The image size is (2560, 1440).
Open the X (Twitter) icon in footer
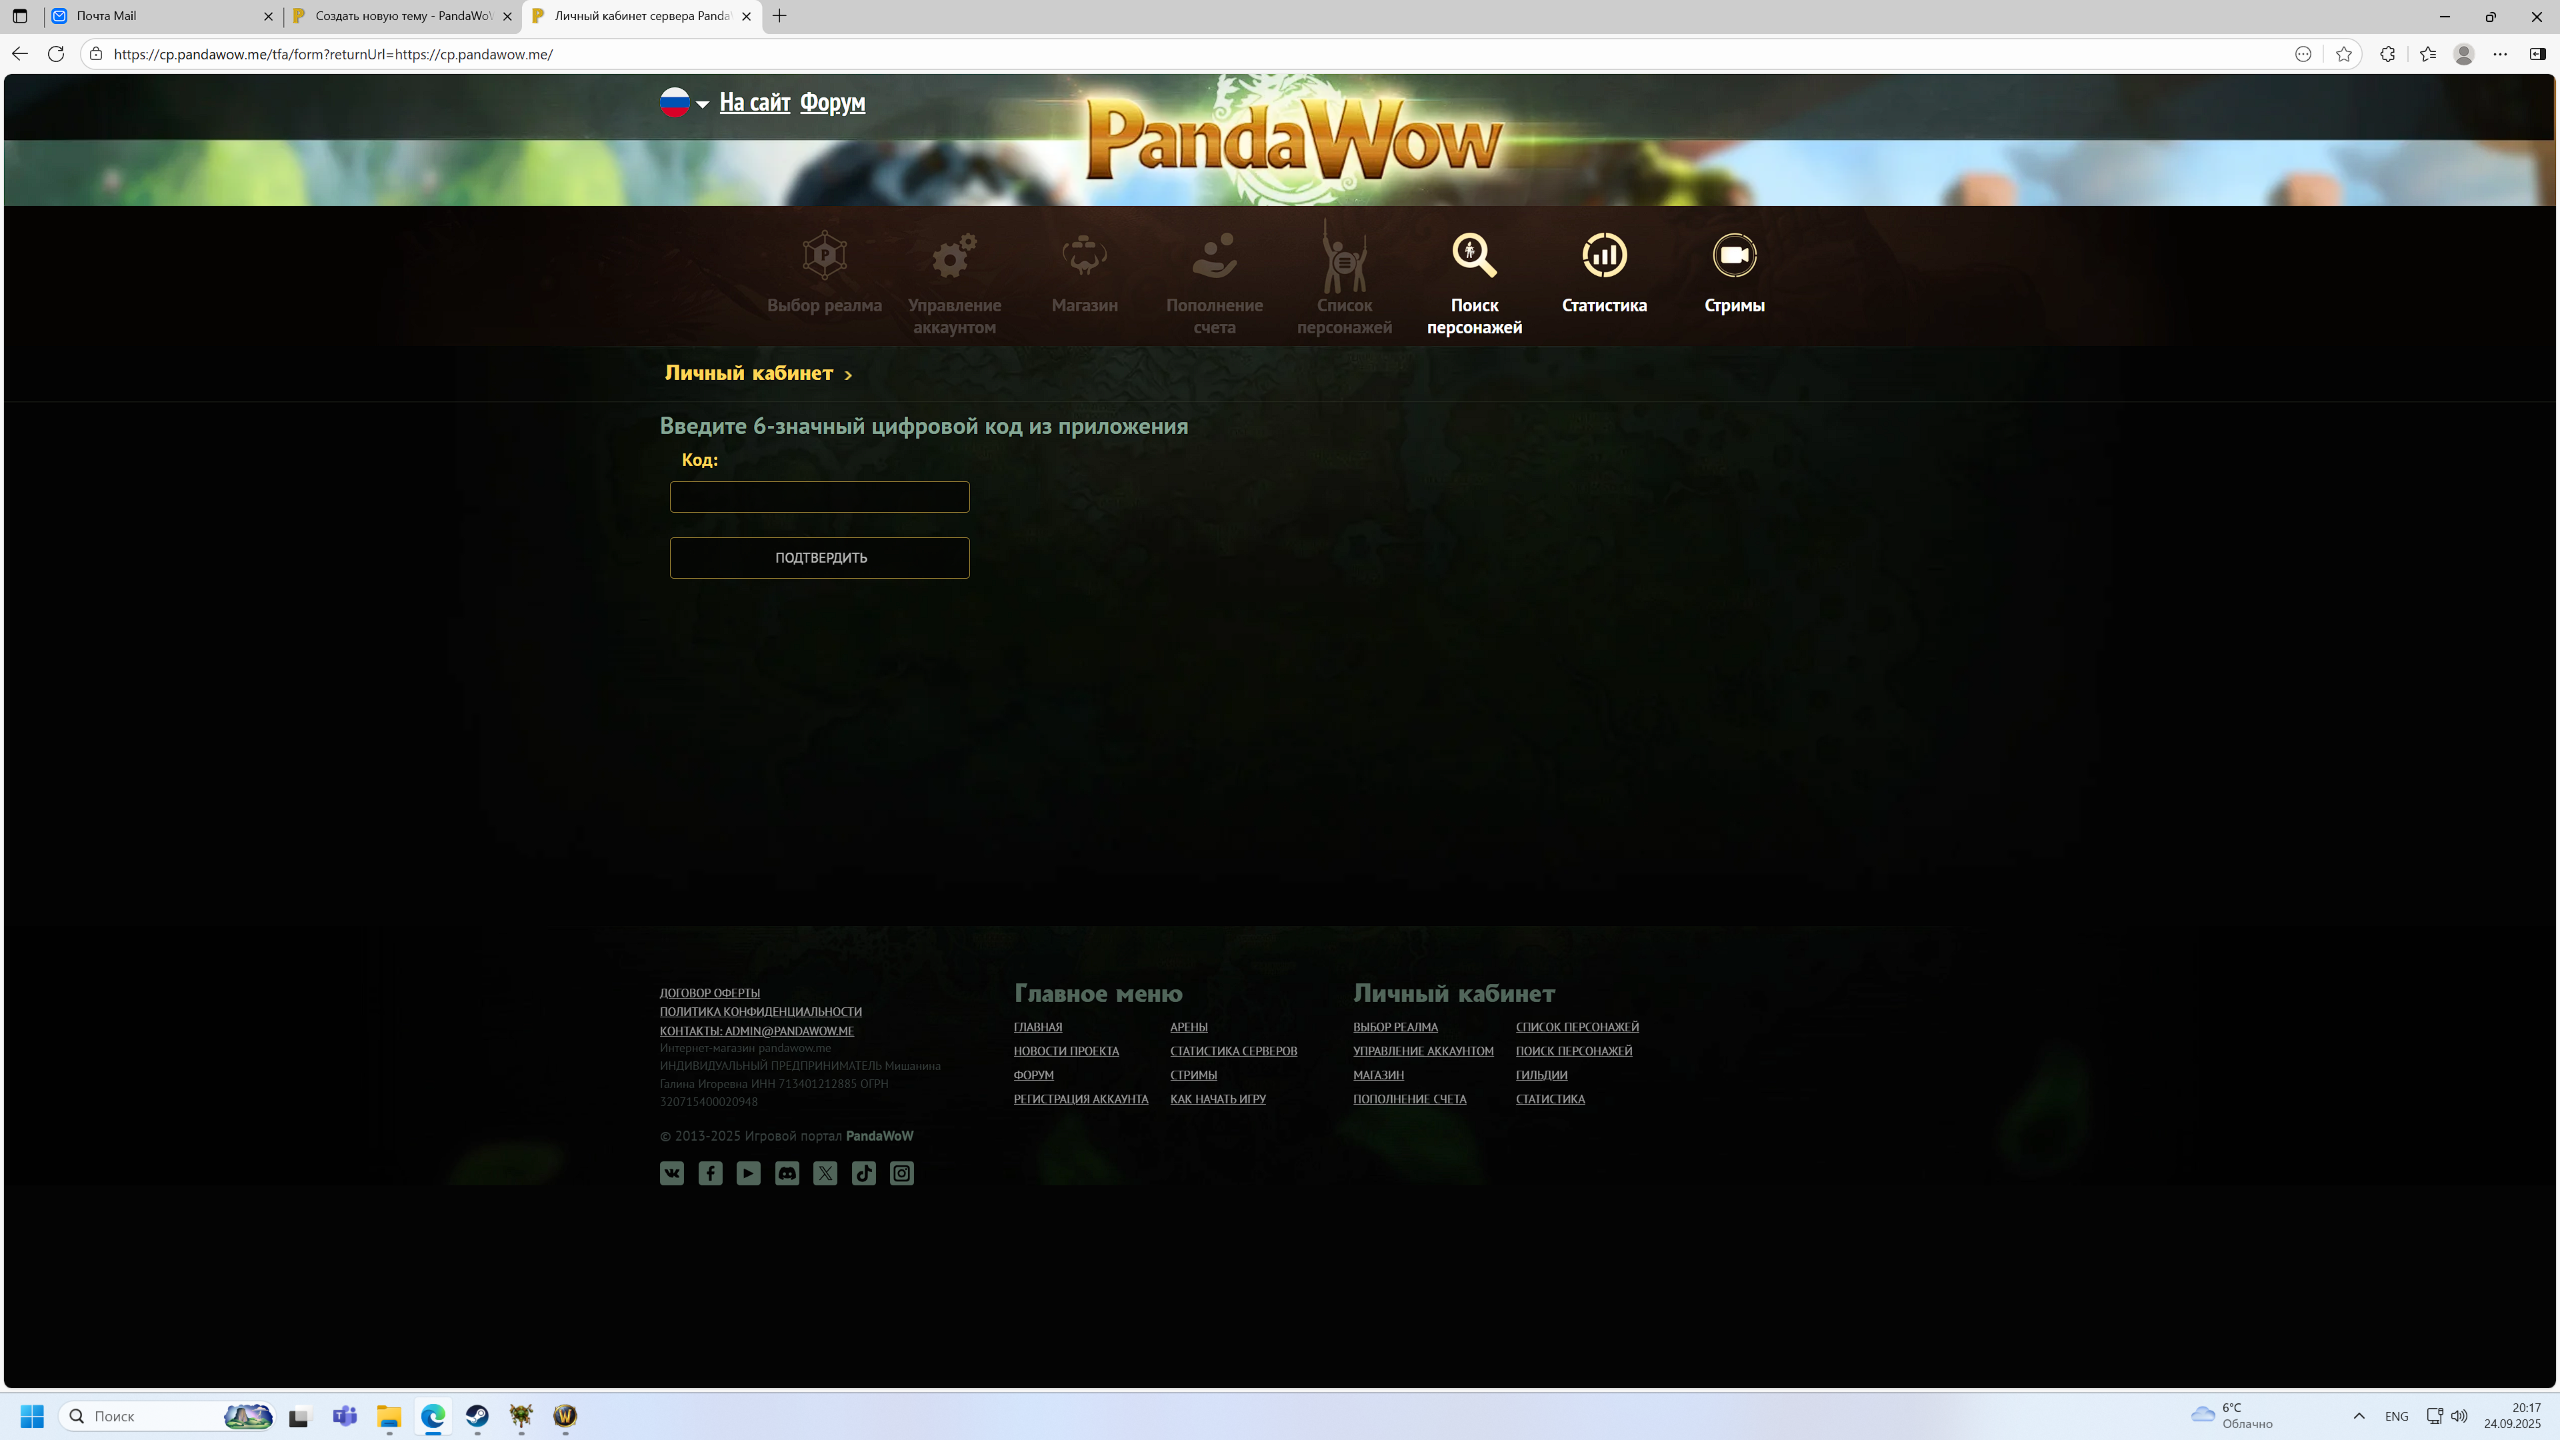click(x=825, y=1173)
